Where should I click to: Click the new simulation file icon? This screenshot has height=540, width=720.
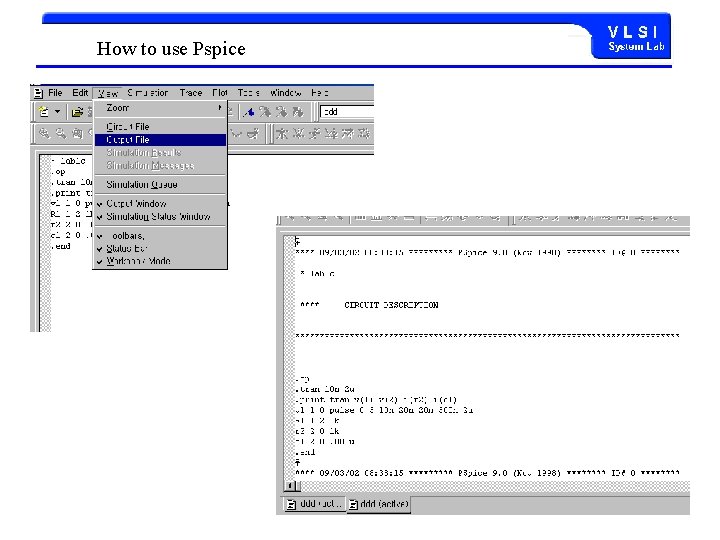point(44,112)
